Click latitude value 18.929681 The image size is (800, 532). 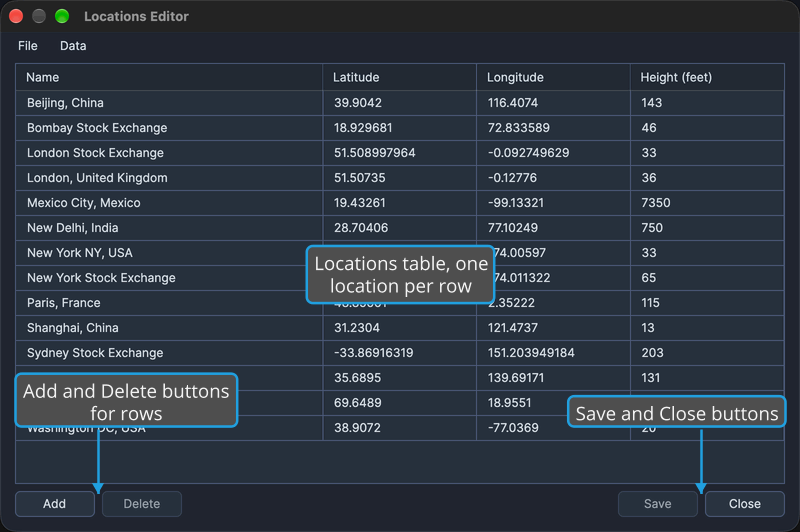399,128
